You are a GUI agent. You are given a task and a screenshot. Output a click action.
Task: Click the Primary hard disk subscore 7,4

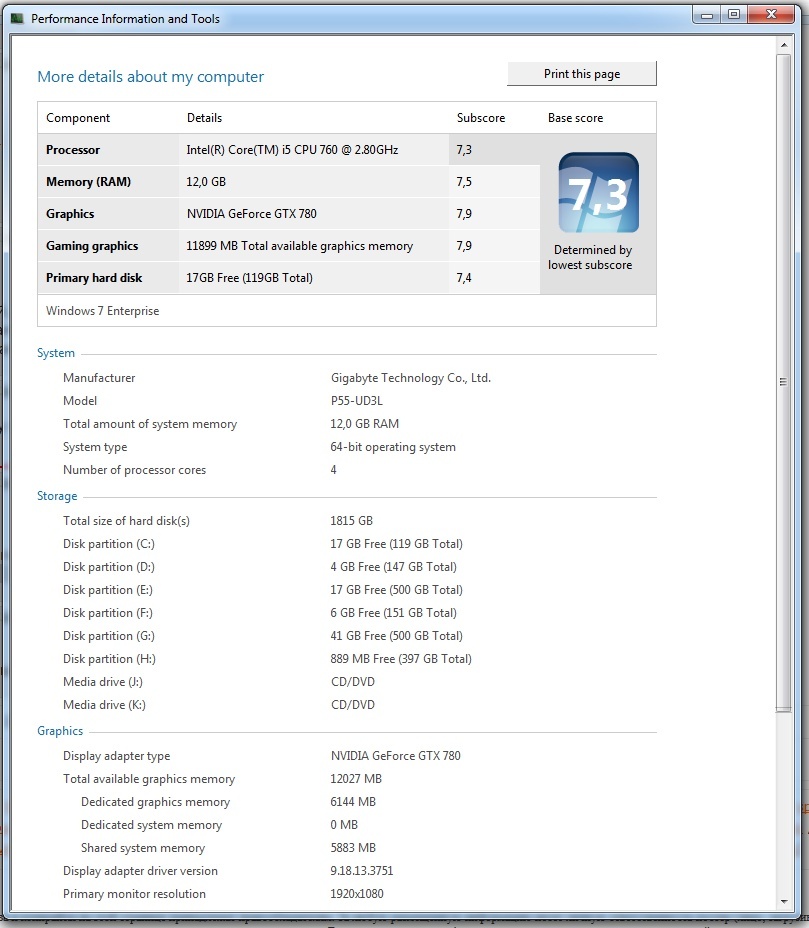coord(464,278)
